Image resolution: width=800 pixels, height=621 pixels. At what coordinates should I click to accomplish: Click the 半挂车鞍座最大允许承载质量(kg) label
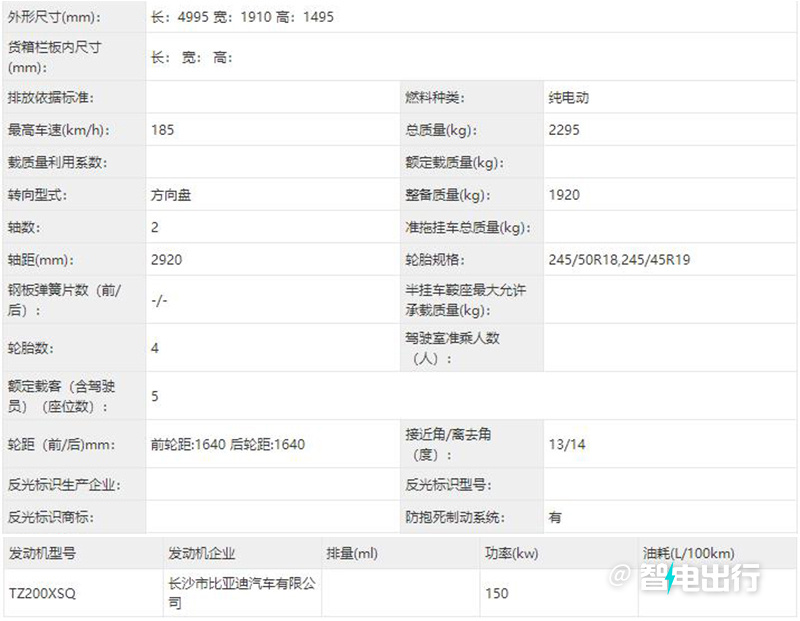[x=465, y=300]
